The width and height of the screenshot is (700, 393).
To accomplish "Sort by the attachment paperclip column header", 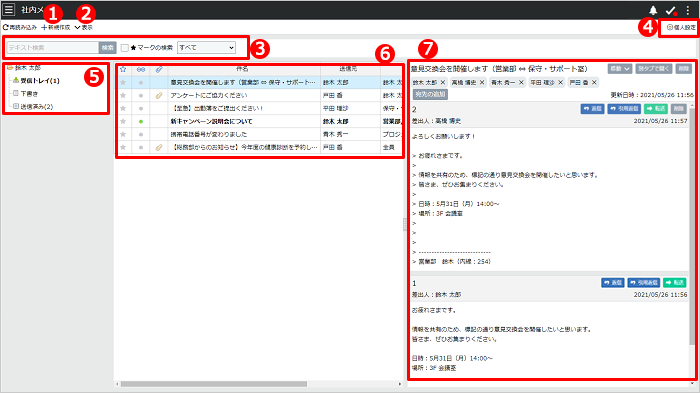I will [159, 69].
